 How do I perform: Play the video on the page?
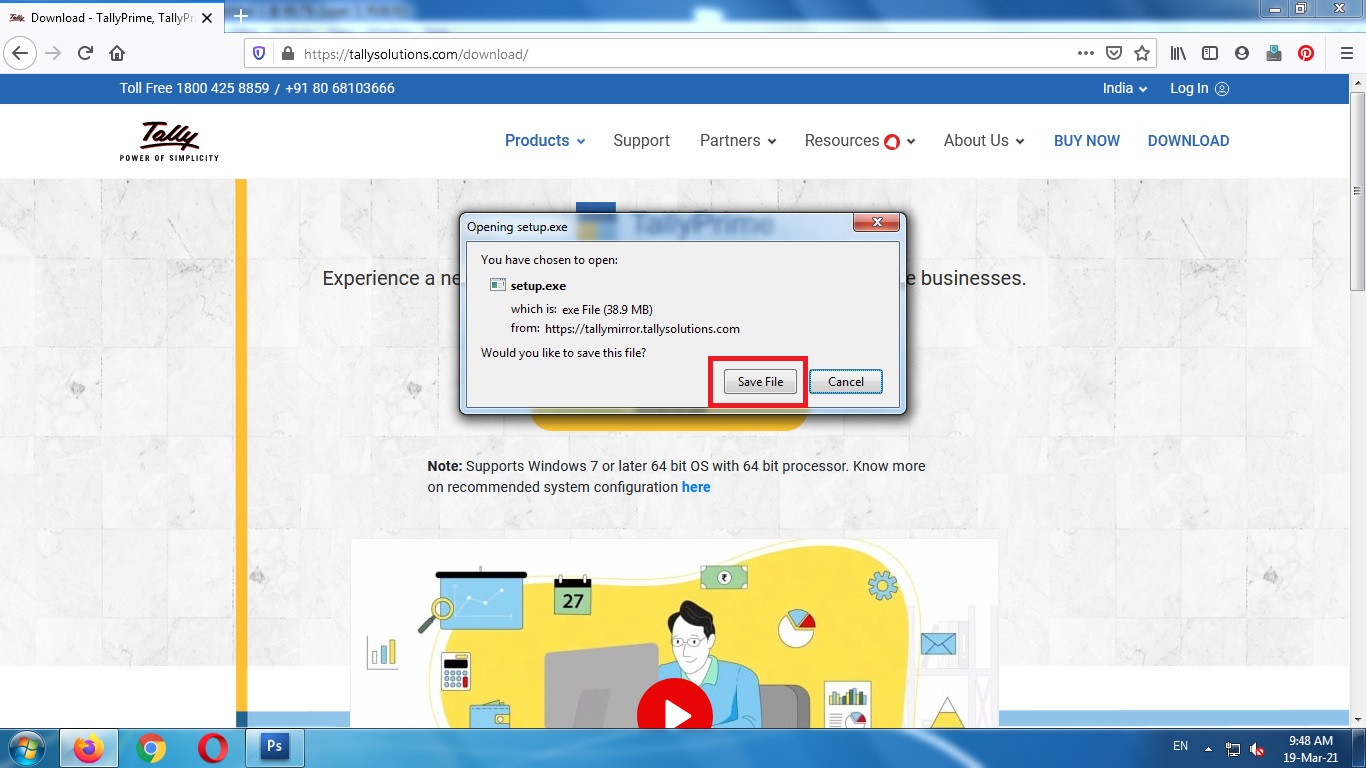coord(674,714)
